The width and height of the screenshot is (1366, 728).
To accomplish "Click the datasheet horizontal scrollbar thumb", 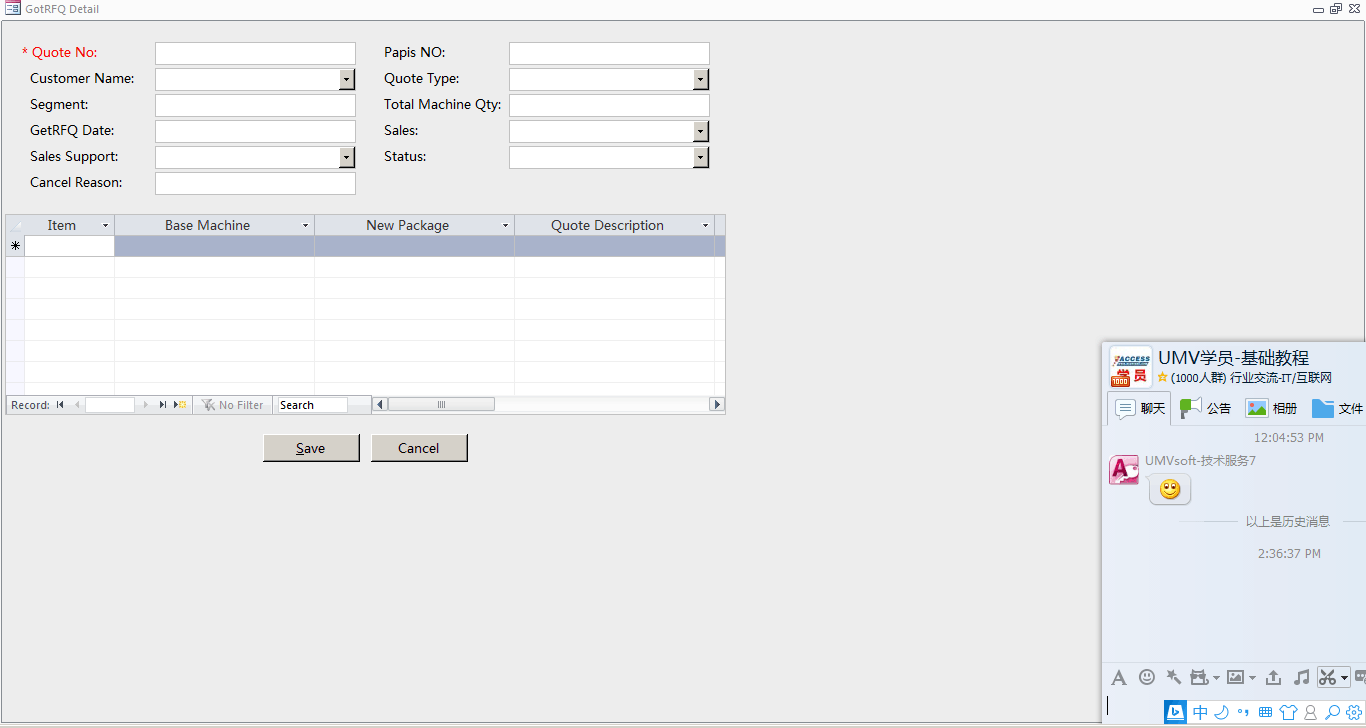I will pyautogui.click(x=441, y=405).
